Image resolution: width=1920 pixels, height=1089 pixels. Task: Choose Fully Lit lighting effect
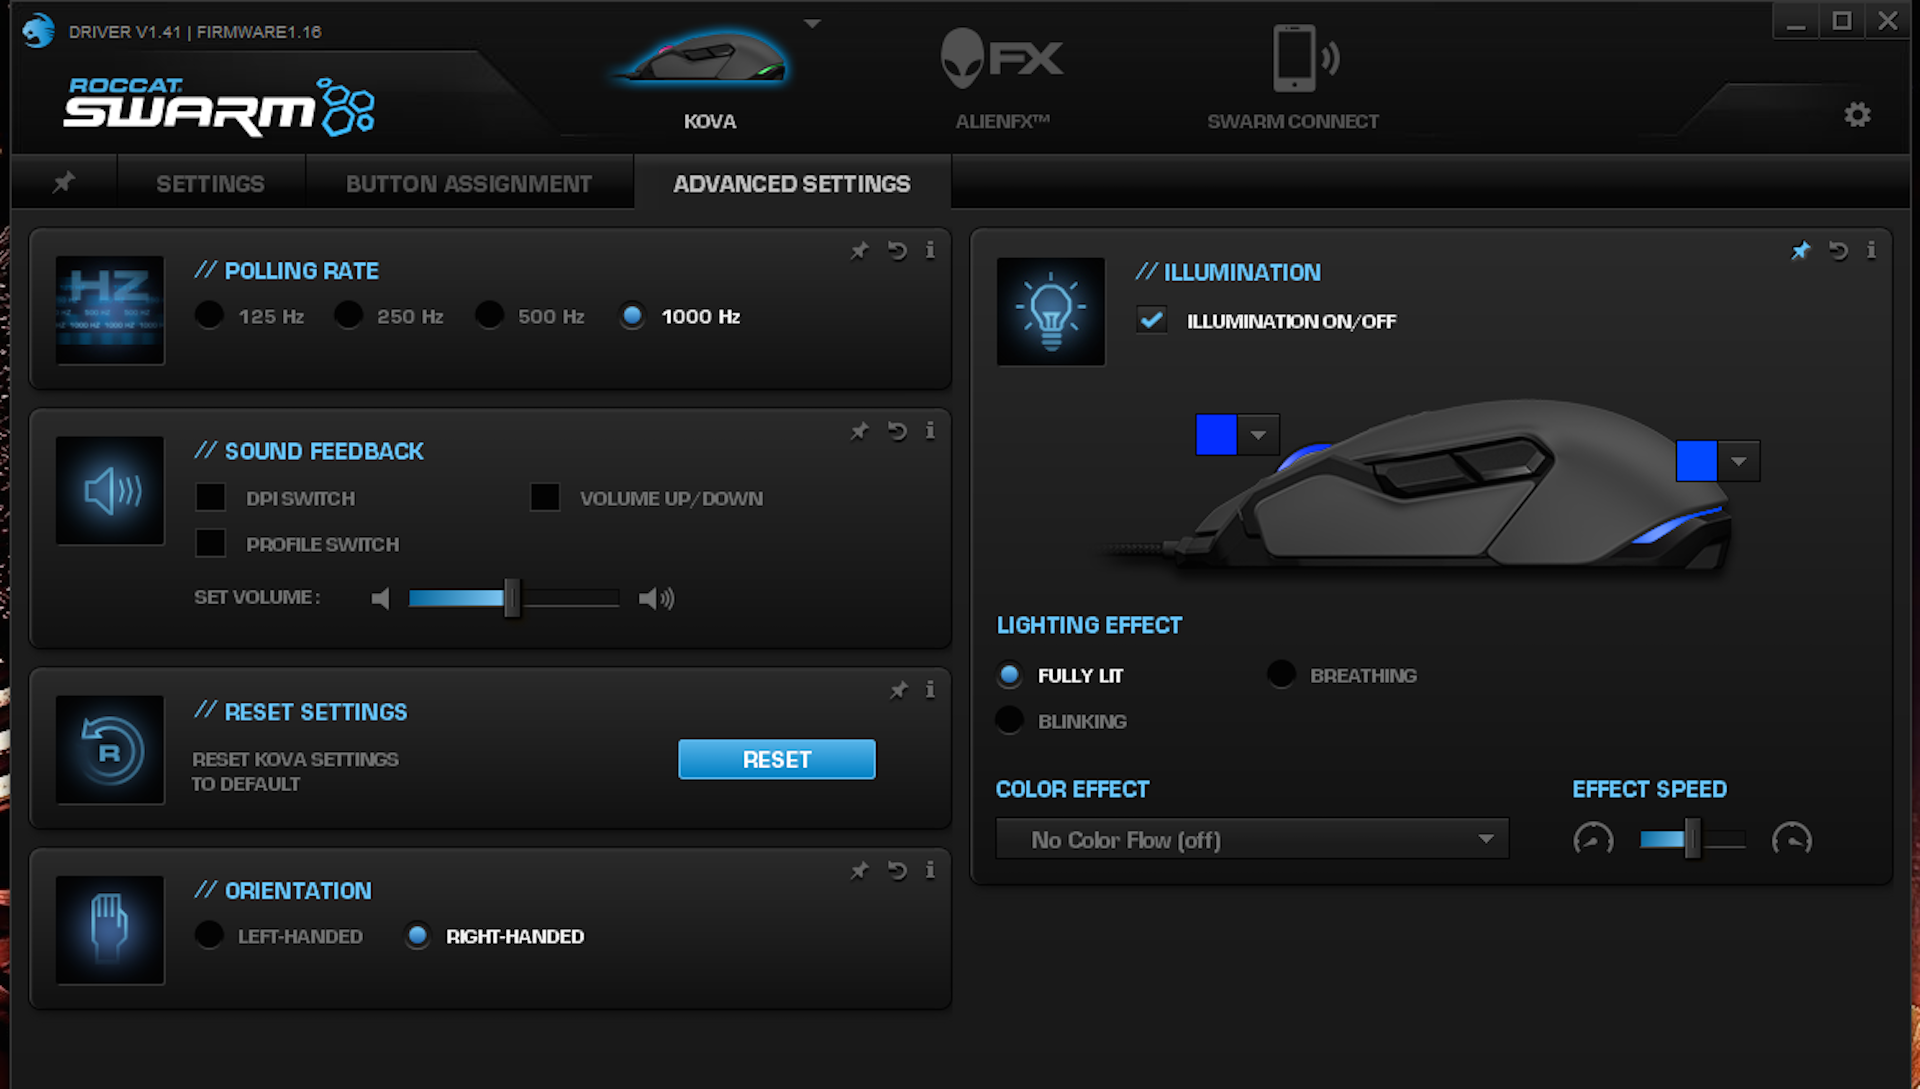tap(1009, 675)
